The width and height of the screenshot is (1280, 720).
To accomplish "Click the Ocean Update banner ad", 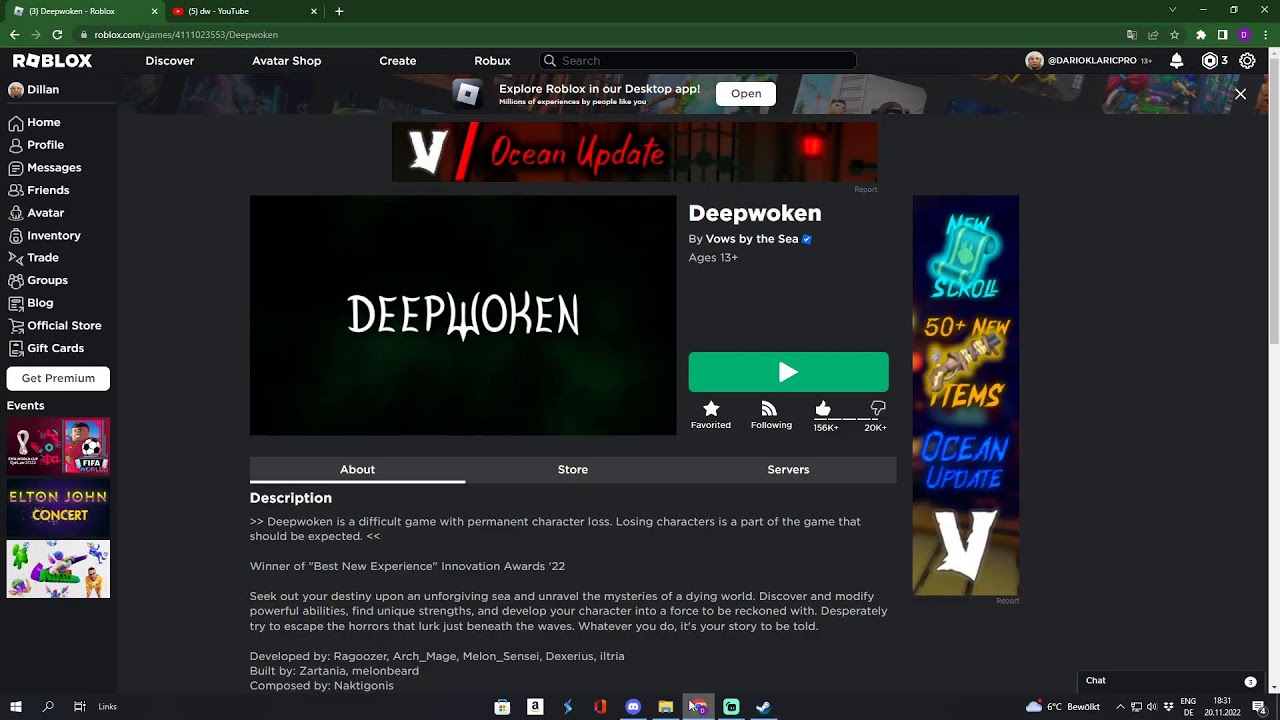I will (635, 152).
